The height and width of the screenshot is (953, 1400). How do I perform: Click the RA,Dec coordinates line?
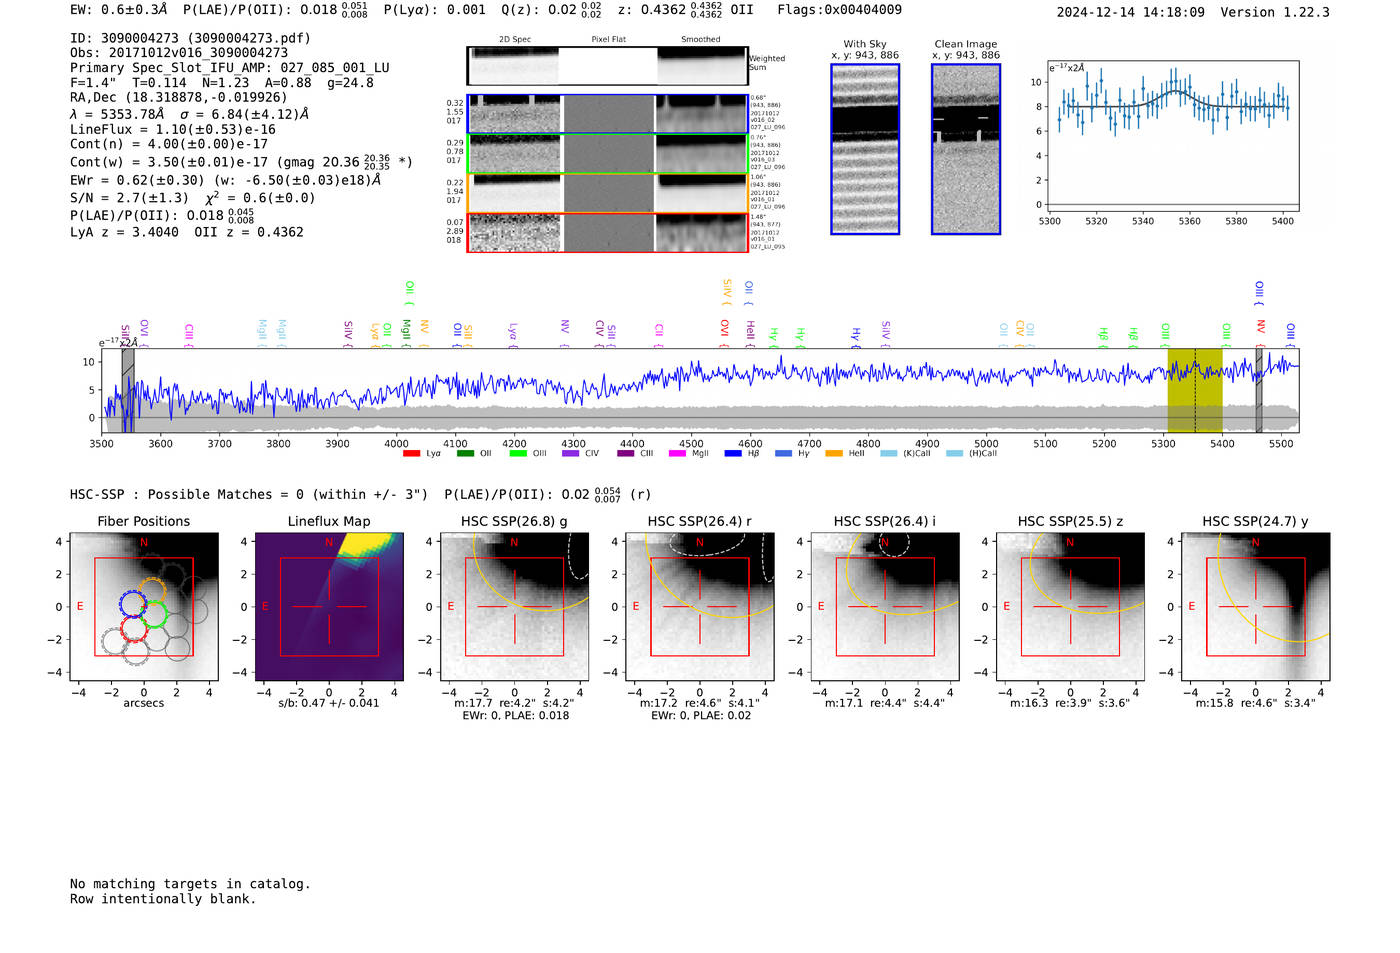pyautogui.click(x=178, y=97)
